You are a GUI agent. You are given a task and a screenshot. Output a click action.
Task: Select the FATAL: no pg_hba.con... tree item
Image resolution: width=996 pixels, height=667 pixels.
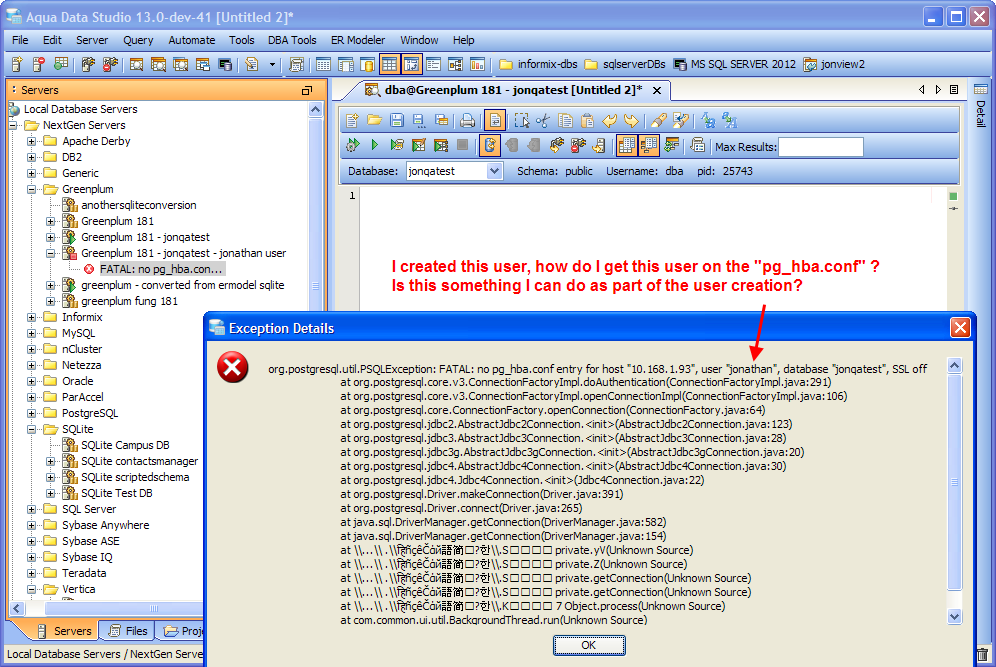[x=161, y=269]
